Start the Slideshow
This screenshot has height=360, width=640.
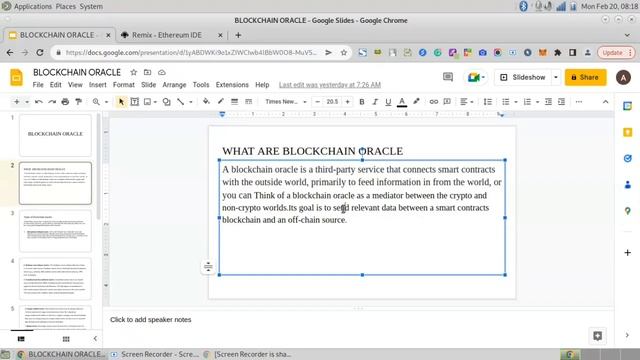(523, 77)
